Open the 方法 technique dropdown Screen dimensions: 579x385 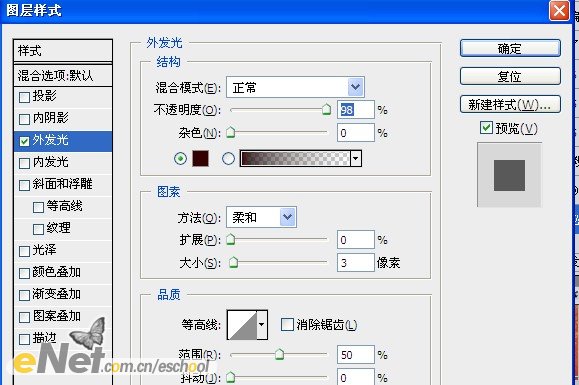[x=261, y=217]
